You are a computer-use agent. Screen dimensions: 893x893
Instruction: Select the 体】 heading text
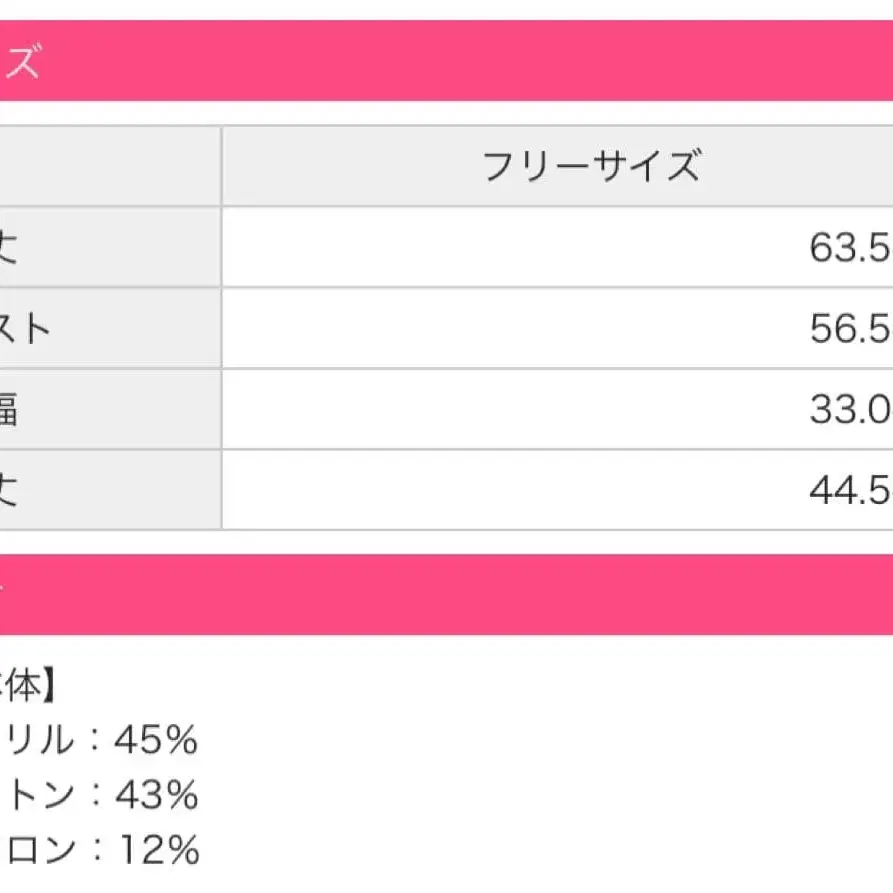tap(30, 686)
